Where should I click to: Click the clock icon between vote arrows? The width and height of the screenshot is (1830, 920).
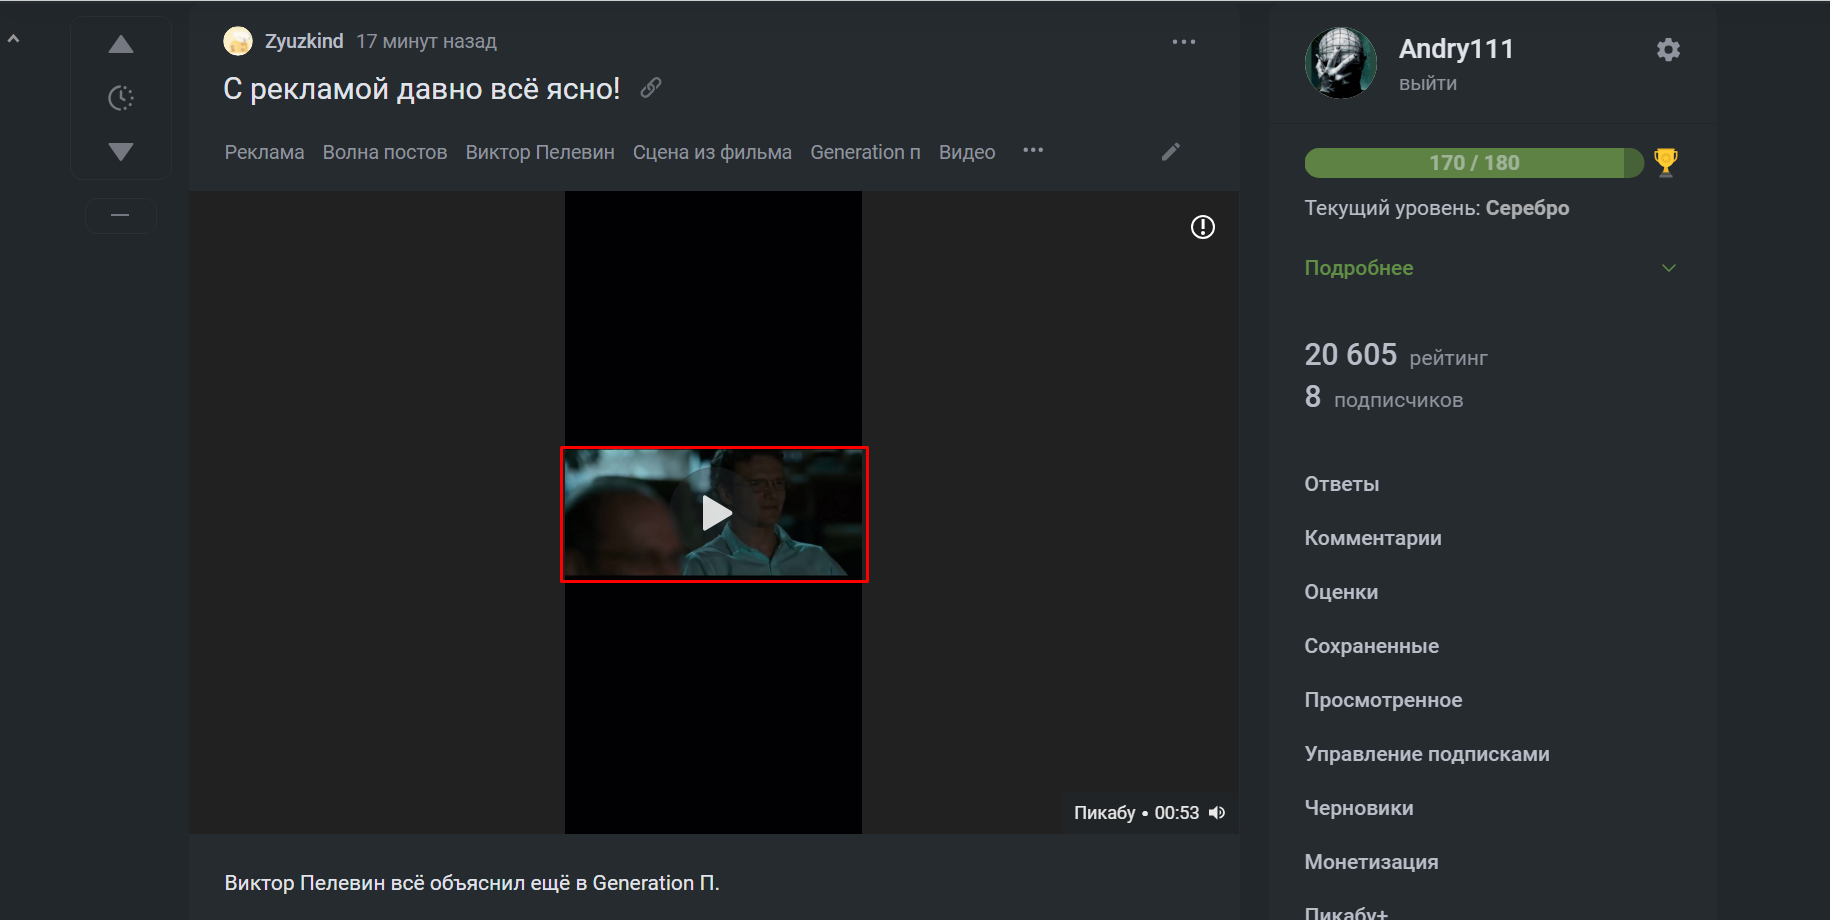[x=121, y=98]
